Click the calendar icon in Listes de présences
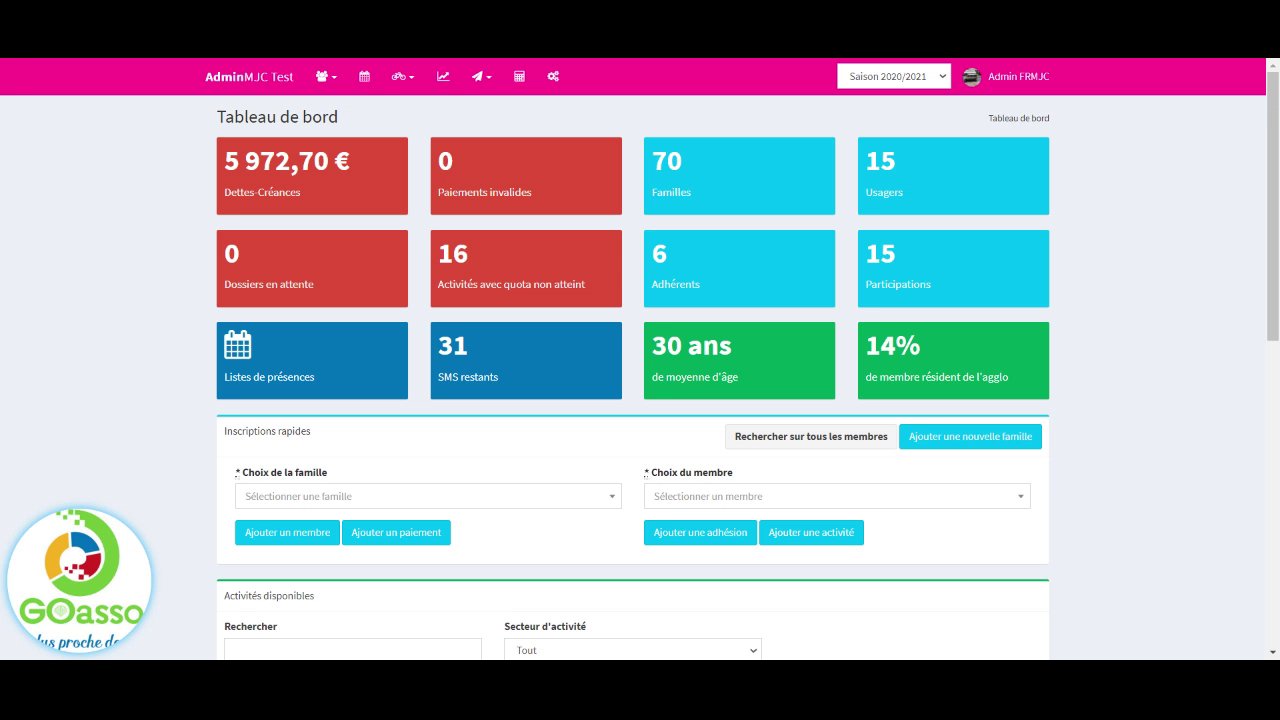 pos(238,345)
